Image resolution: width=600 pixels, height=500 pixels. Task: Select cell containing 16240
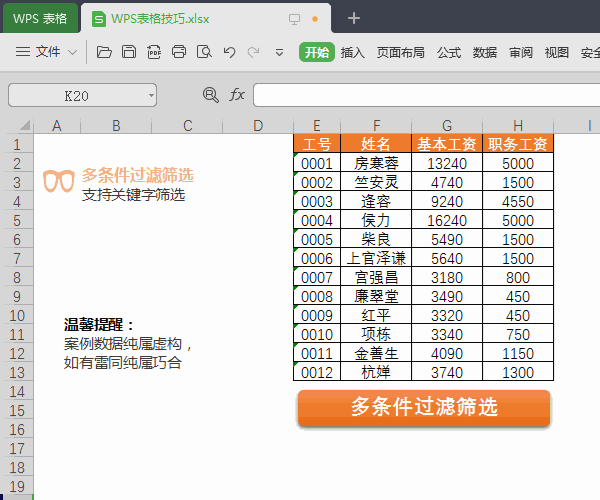(447, 220)
